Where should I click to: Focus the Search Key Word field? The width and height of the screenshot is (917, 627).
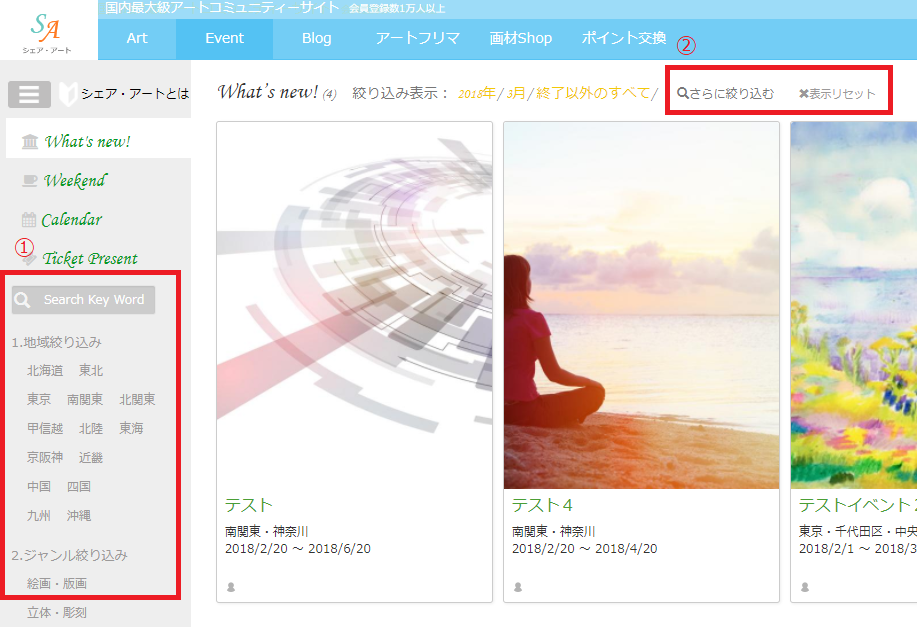click(84, 300)
